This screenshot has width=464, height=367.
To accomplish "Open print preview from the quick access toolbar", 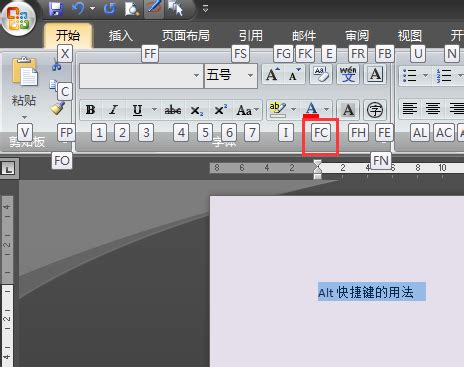I will pyautogui.click(x=132, y=9).
